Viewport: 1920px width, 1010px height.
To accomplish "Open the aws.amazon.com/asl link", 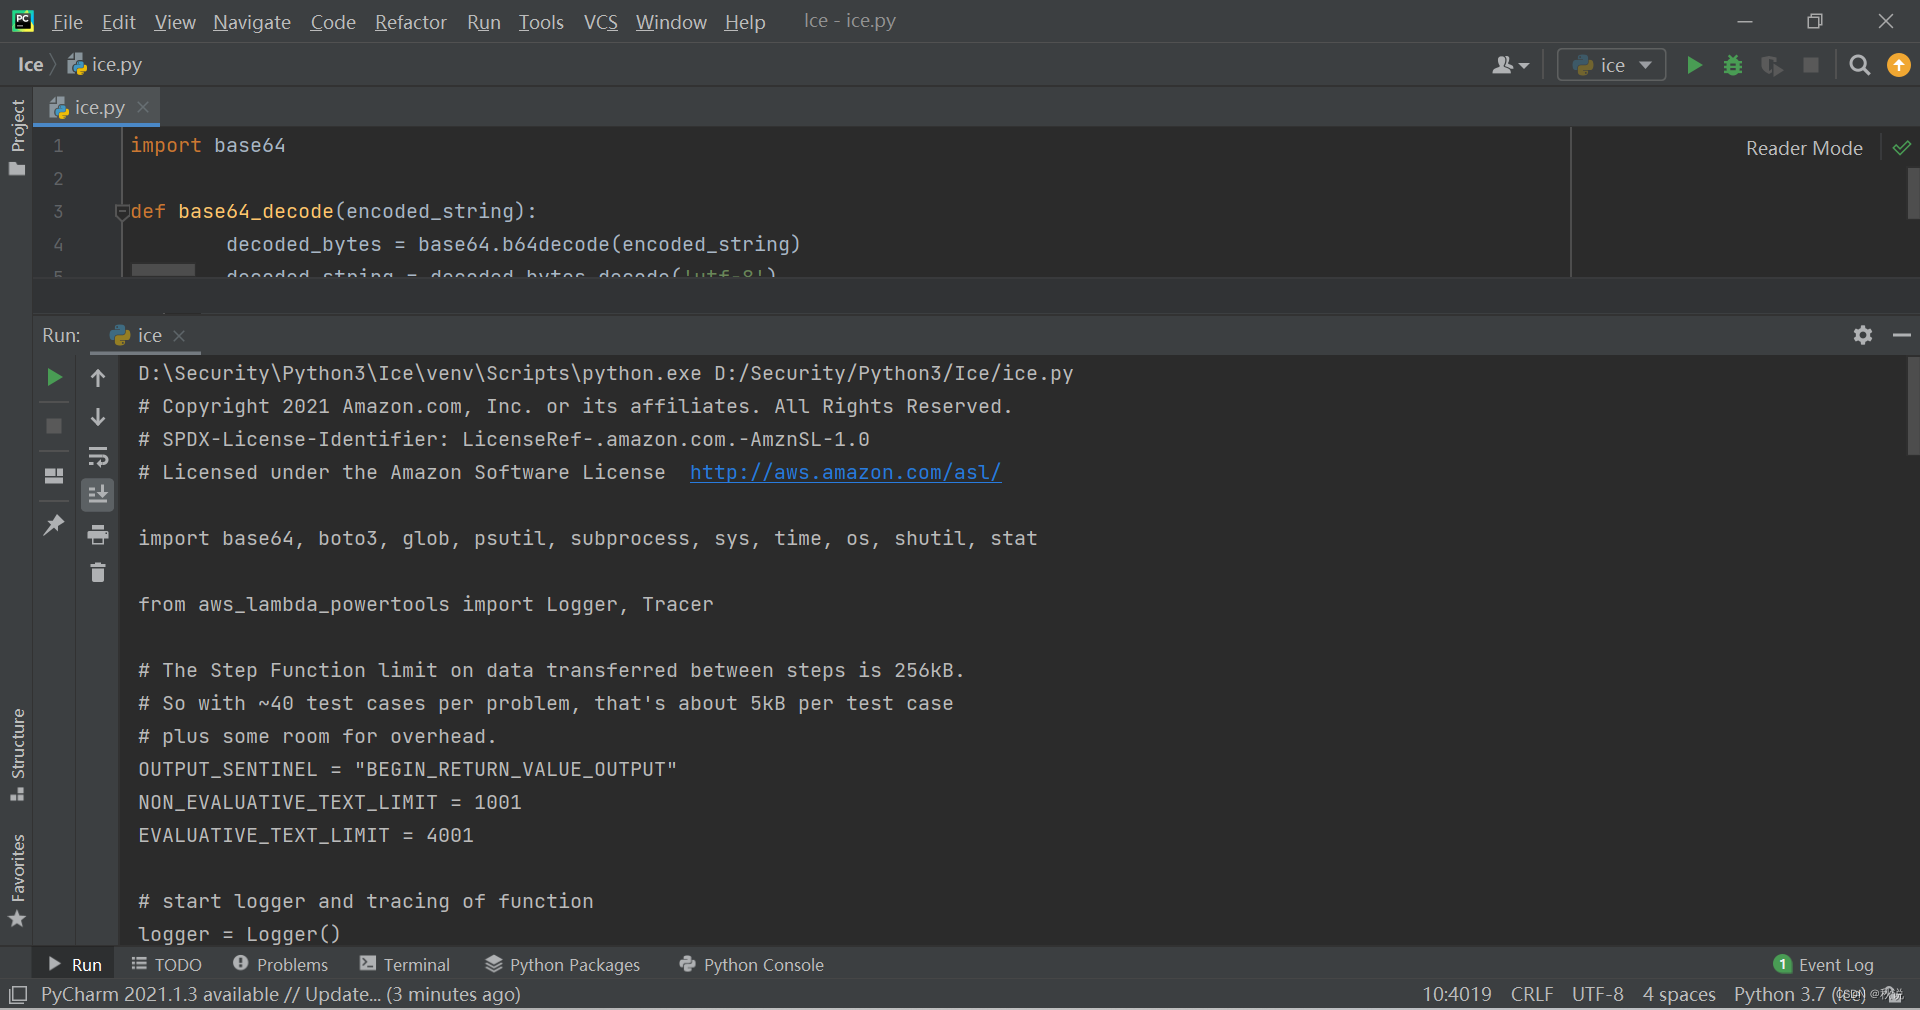I will pos(845,472).
